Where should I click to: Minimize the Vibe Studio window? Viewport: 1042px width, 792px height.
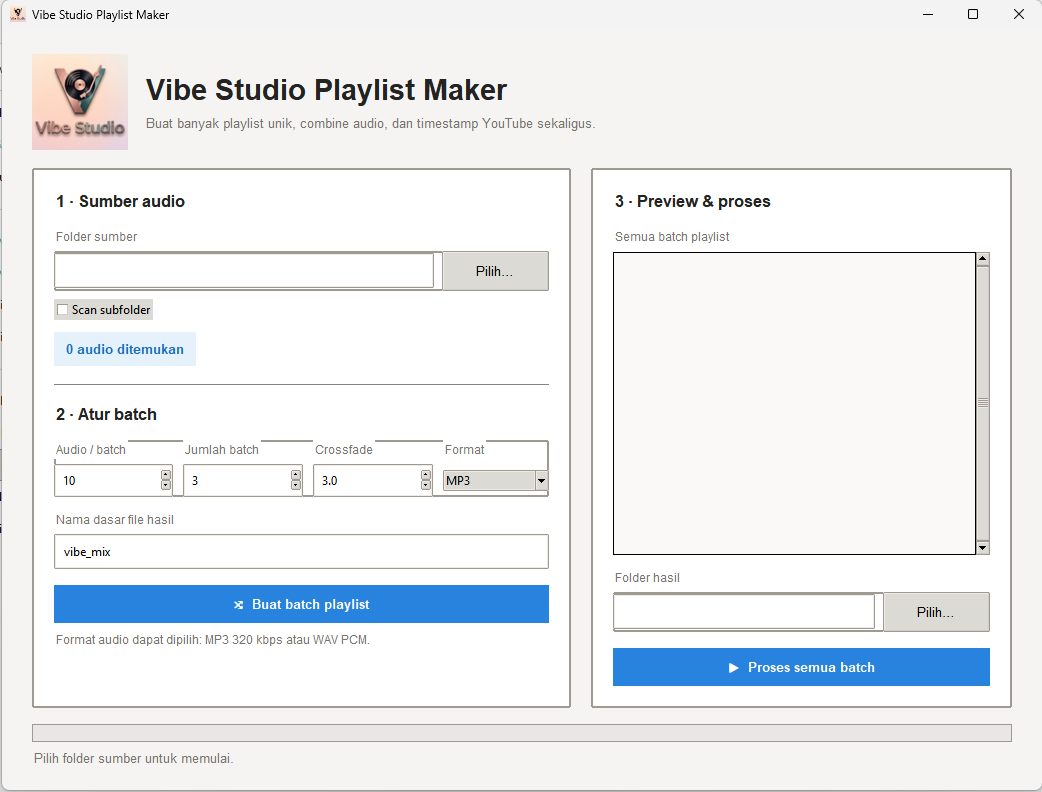click(928, 14)
